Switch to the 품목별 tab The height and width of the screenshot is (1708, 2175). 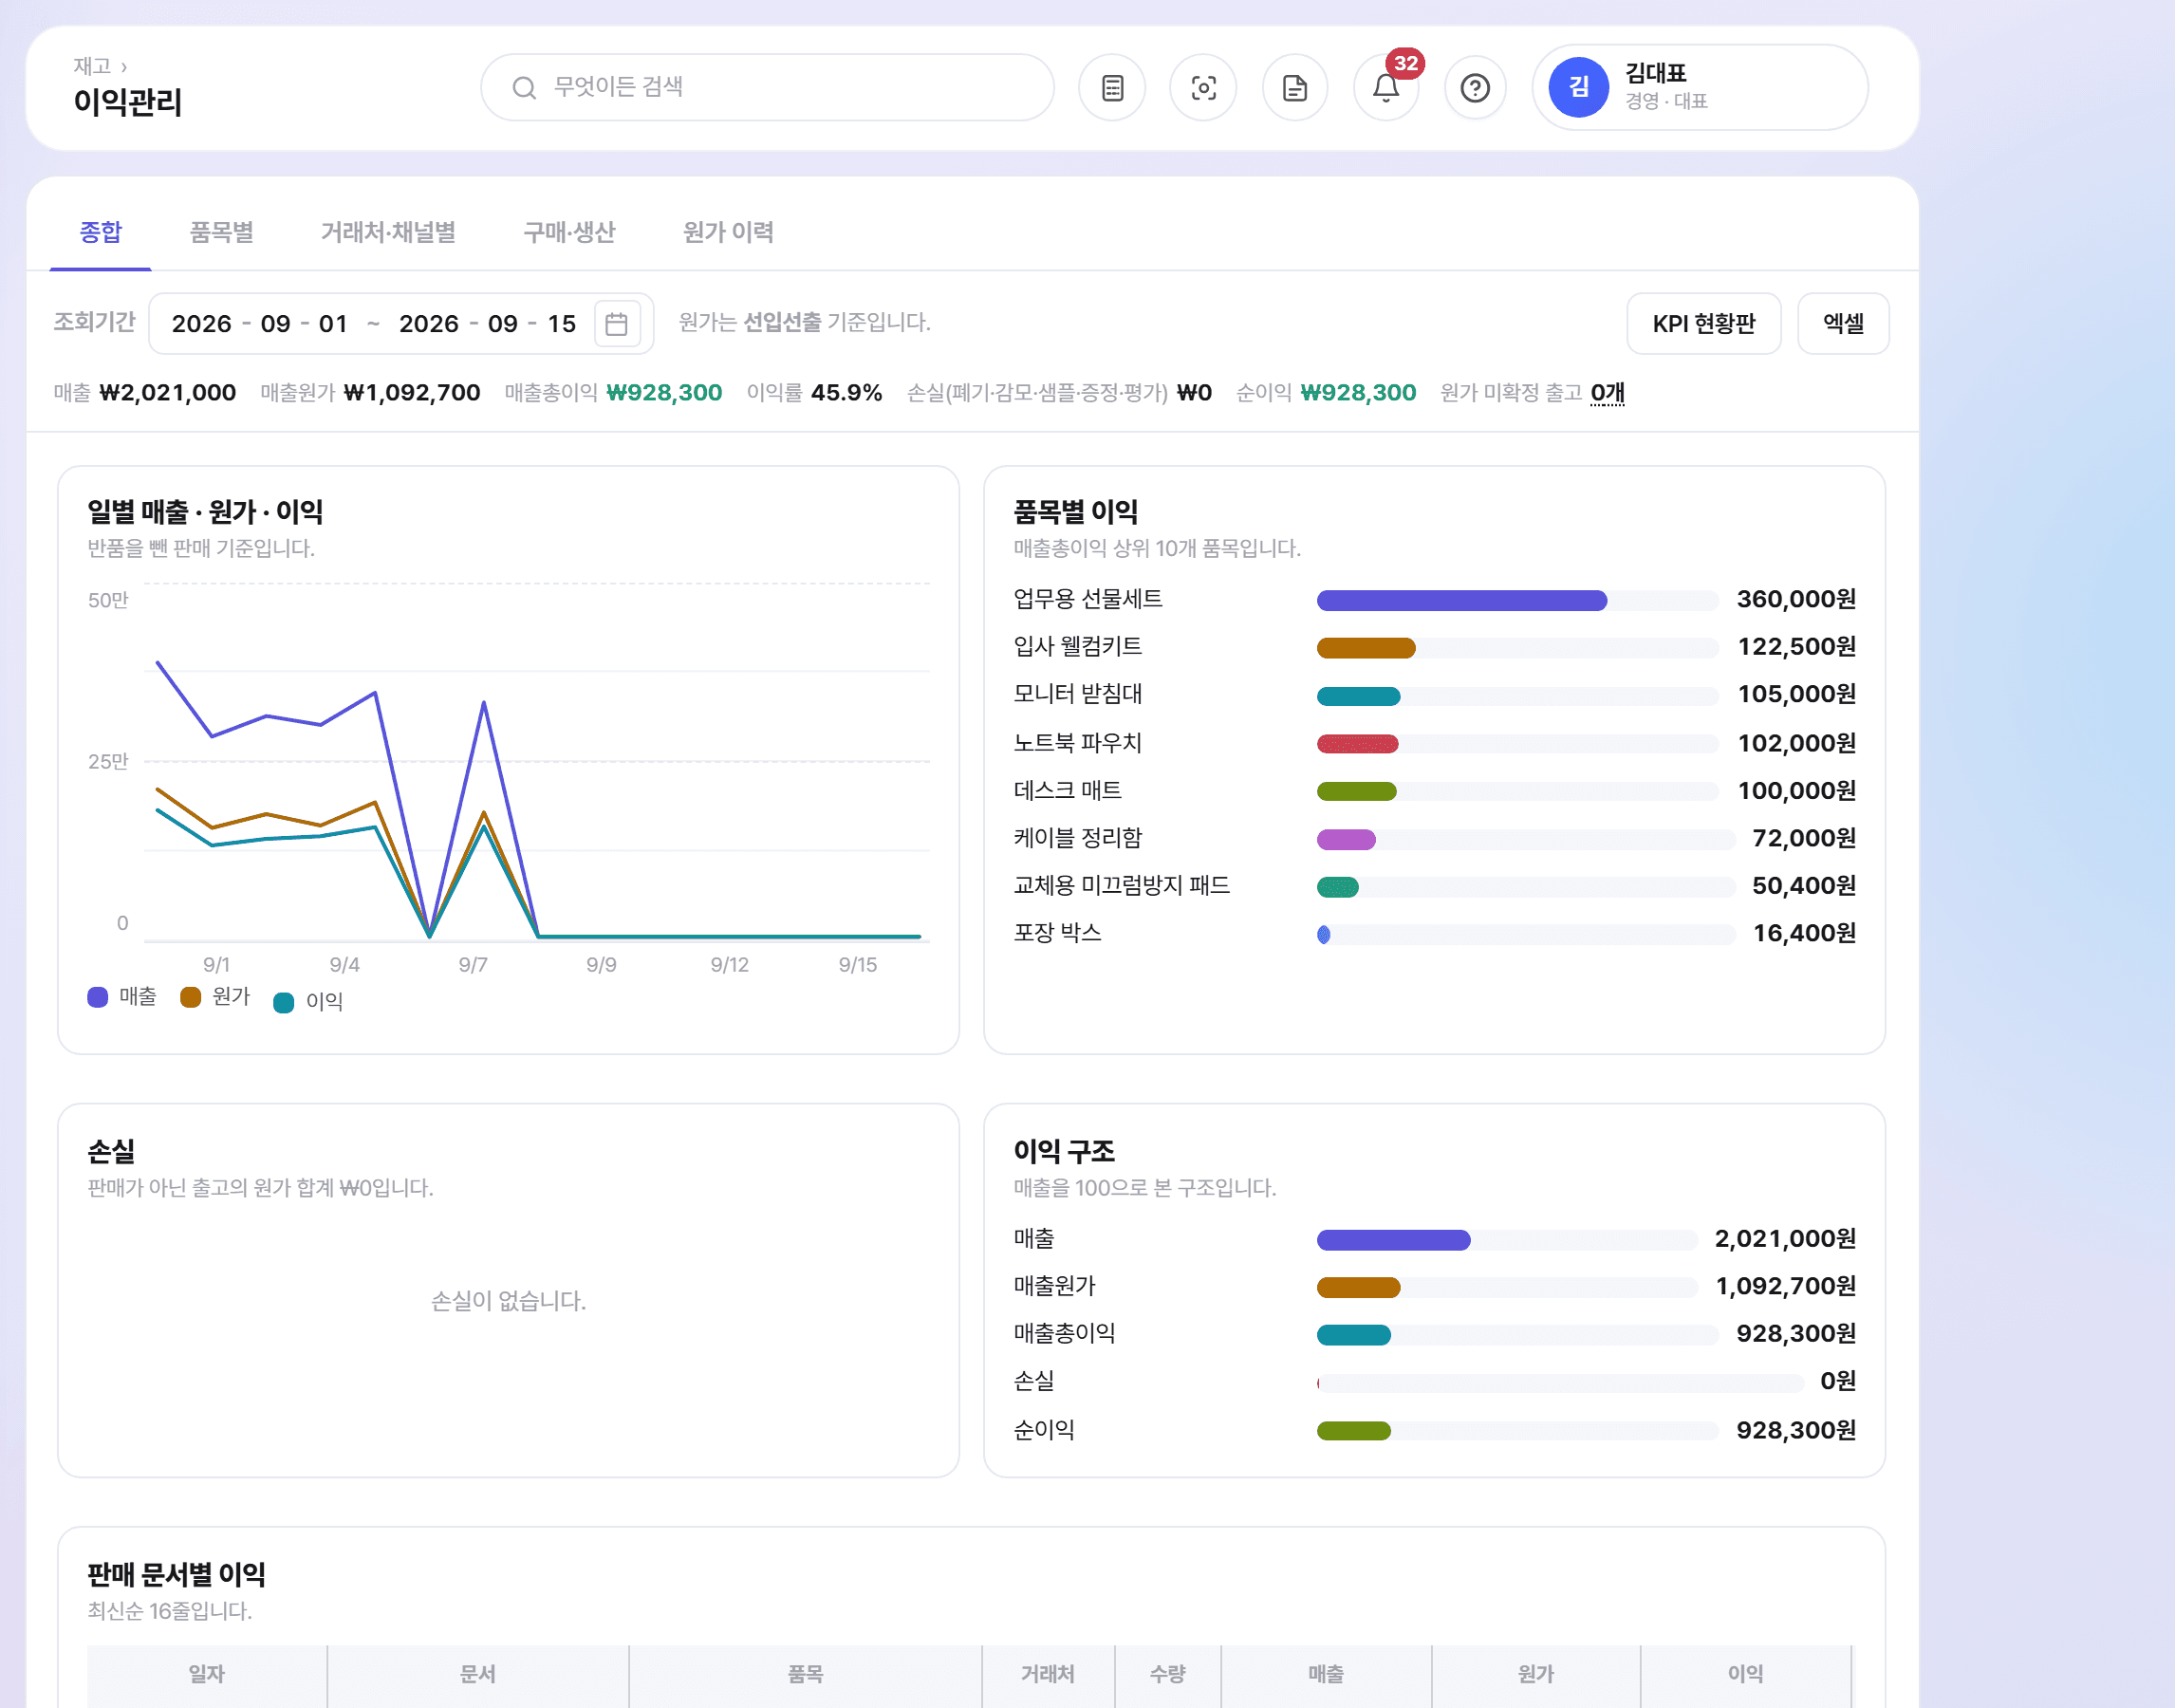coord(222,232)
